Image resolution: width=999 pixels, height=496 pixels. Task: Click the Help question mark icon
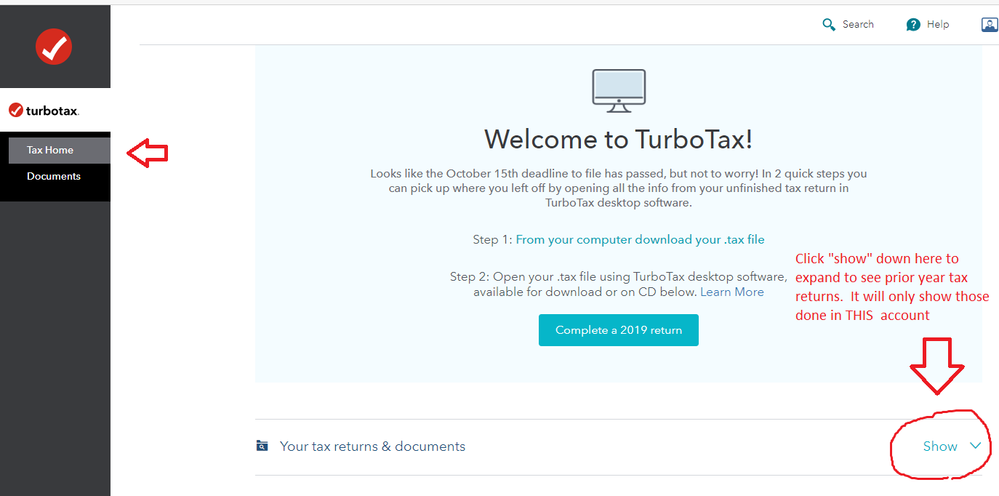click(913, 25)
